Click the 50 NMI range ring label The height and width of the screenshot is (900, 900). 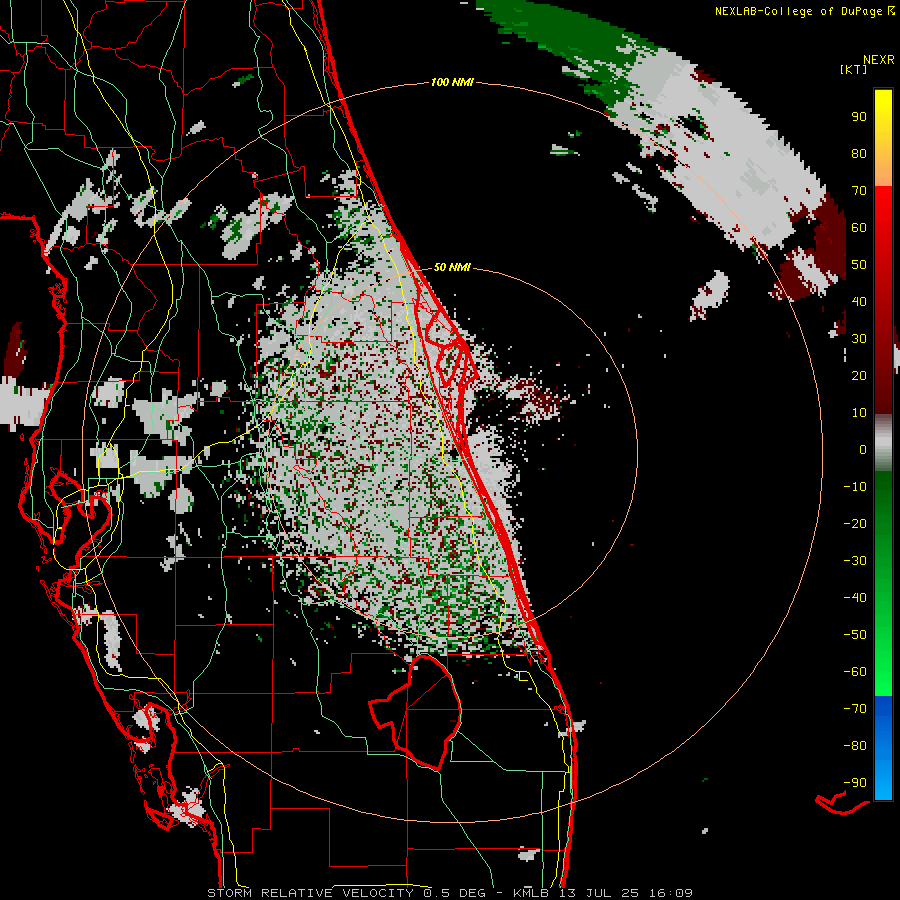(x=452, y=267)
